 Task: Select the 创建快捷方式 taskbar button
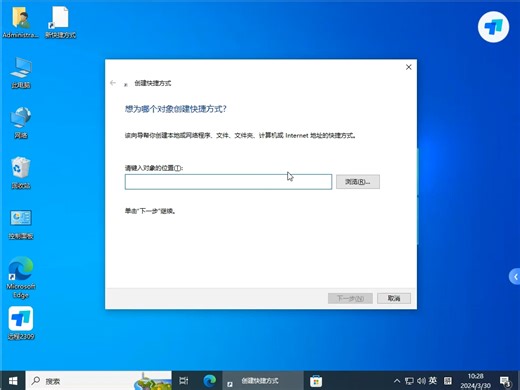(263, 380)
